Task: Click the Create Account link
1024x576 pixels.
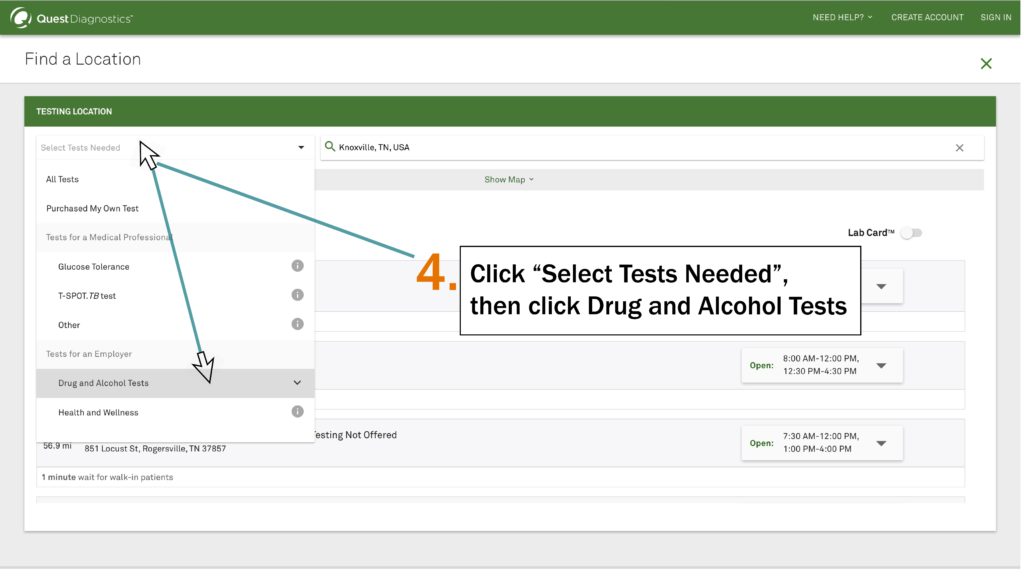Action: pos(927,18)
